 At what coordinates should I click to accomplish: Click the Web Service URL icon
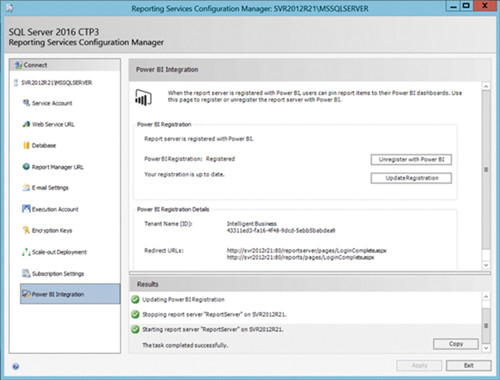[x=26, y=124]
